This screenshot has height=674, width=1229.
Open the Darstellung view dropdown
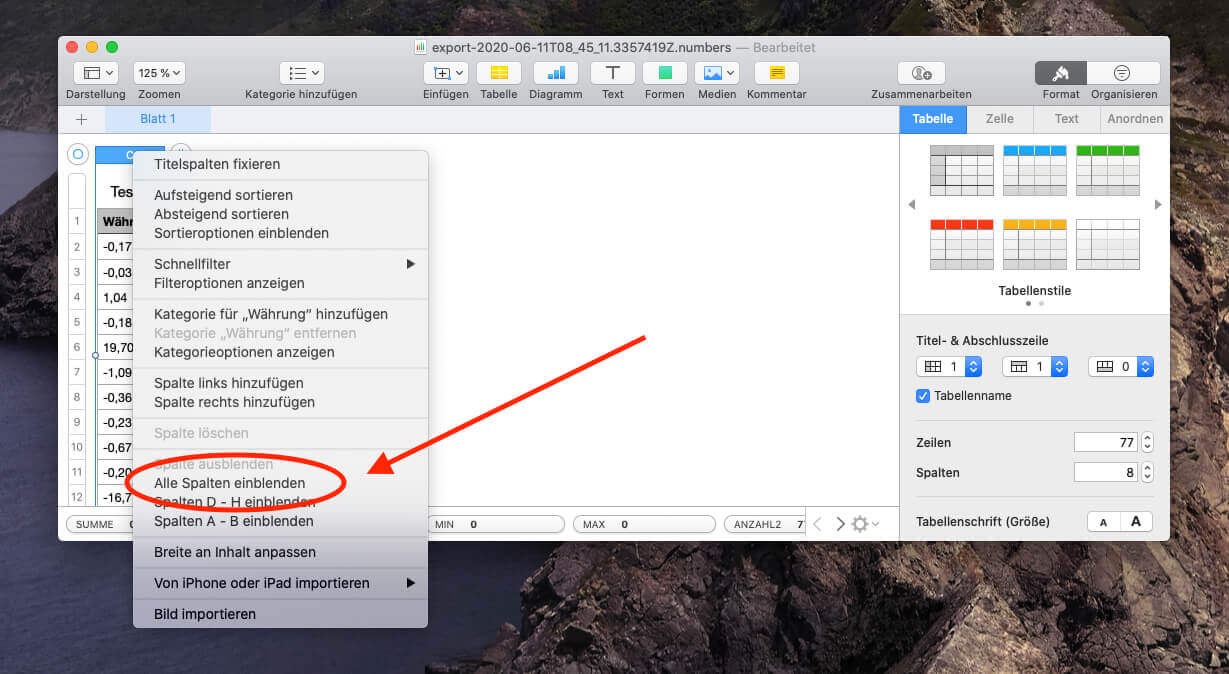coord(95,73)
